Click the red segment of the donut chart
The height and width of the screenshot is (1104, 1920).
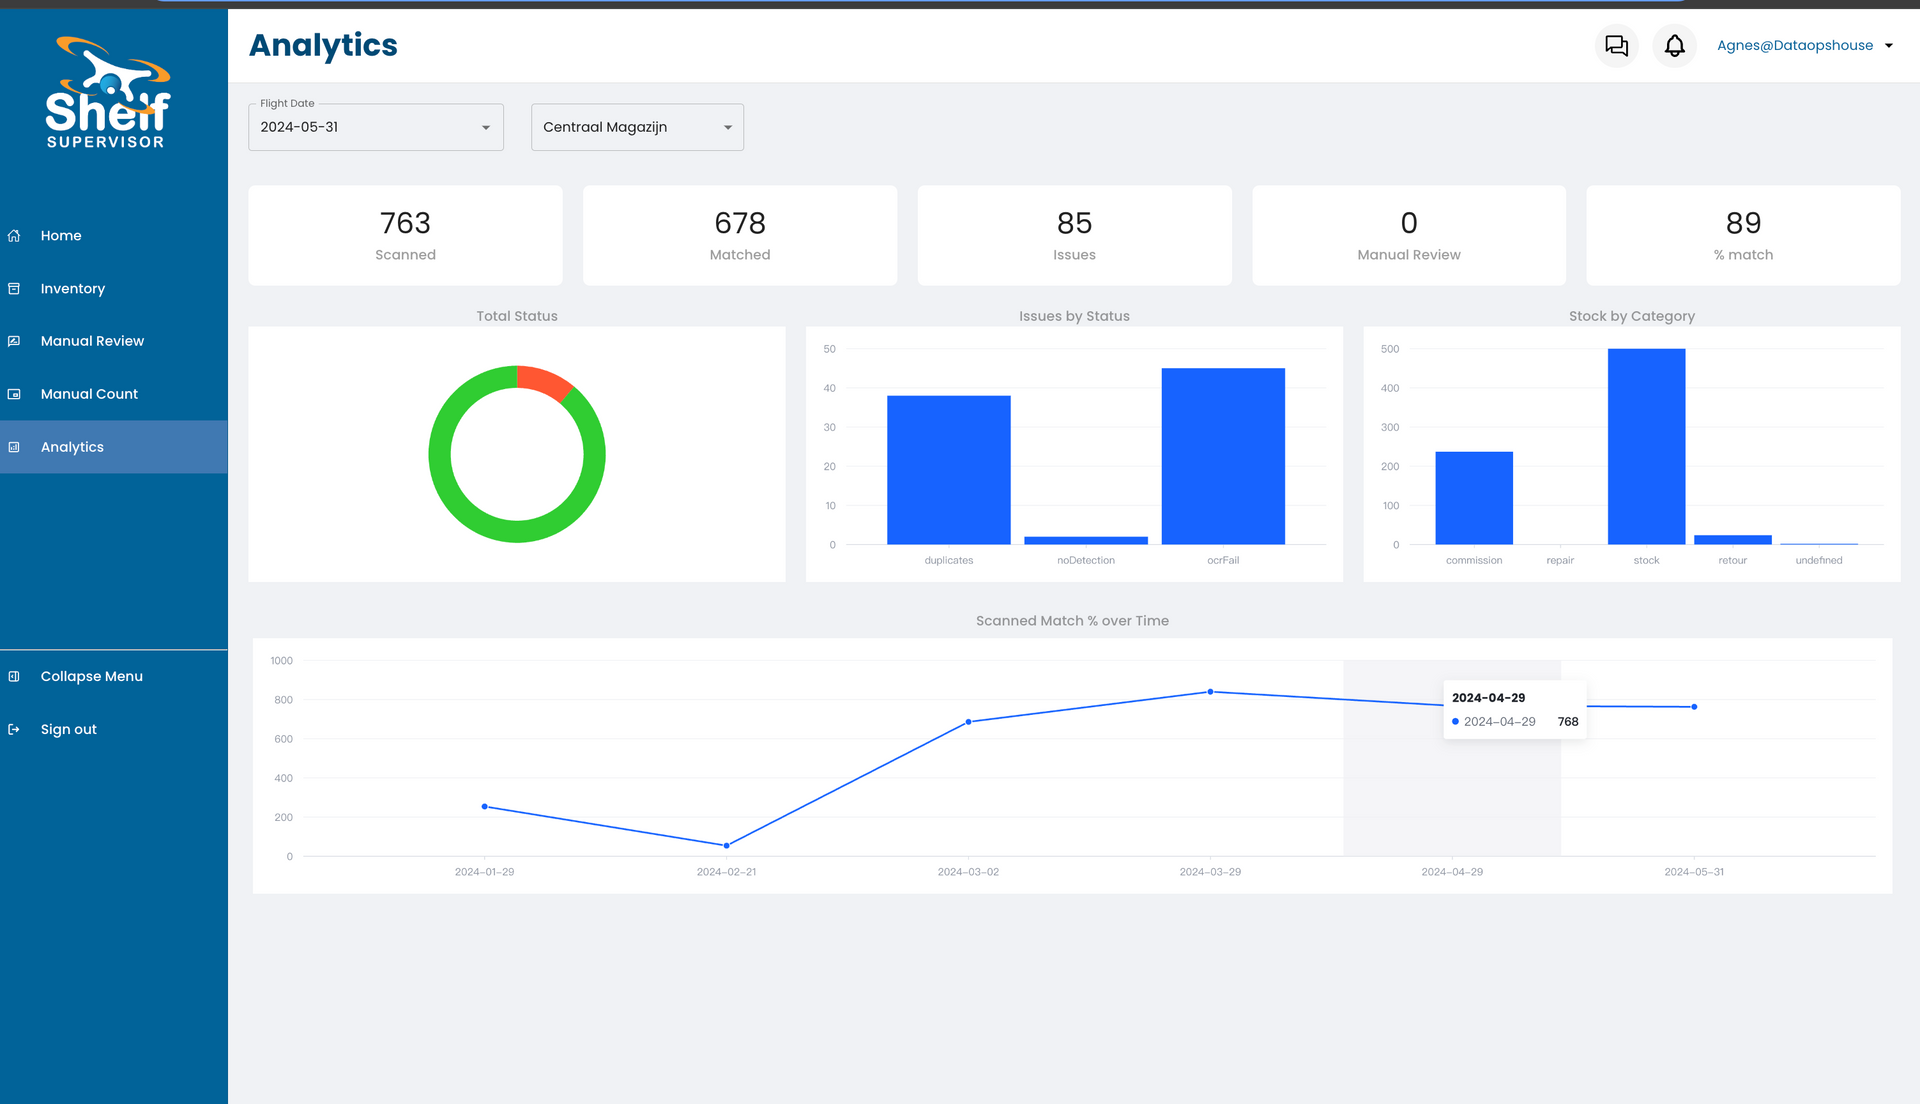coord(545,381)
